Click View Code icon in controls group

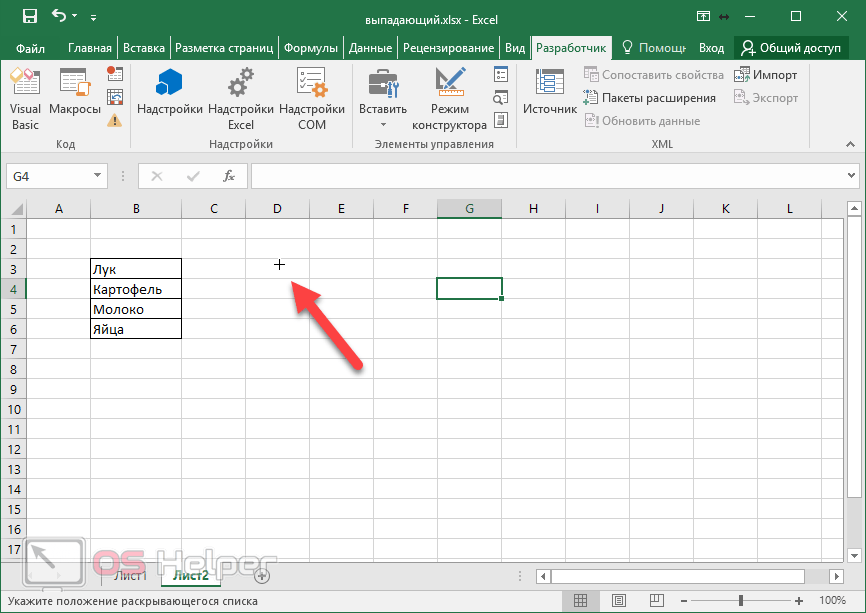(501, 98)
